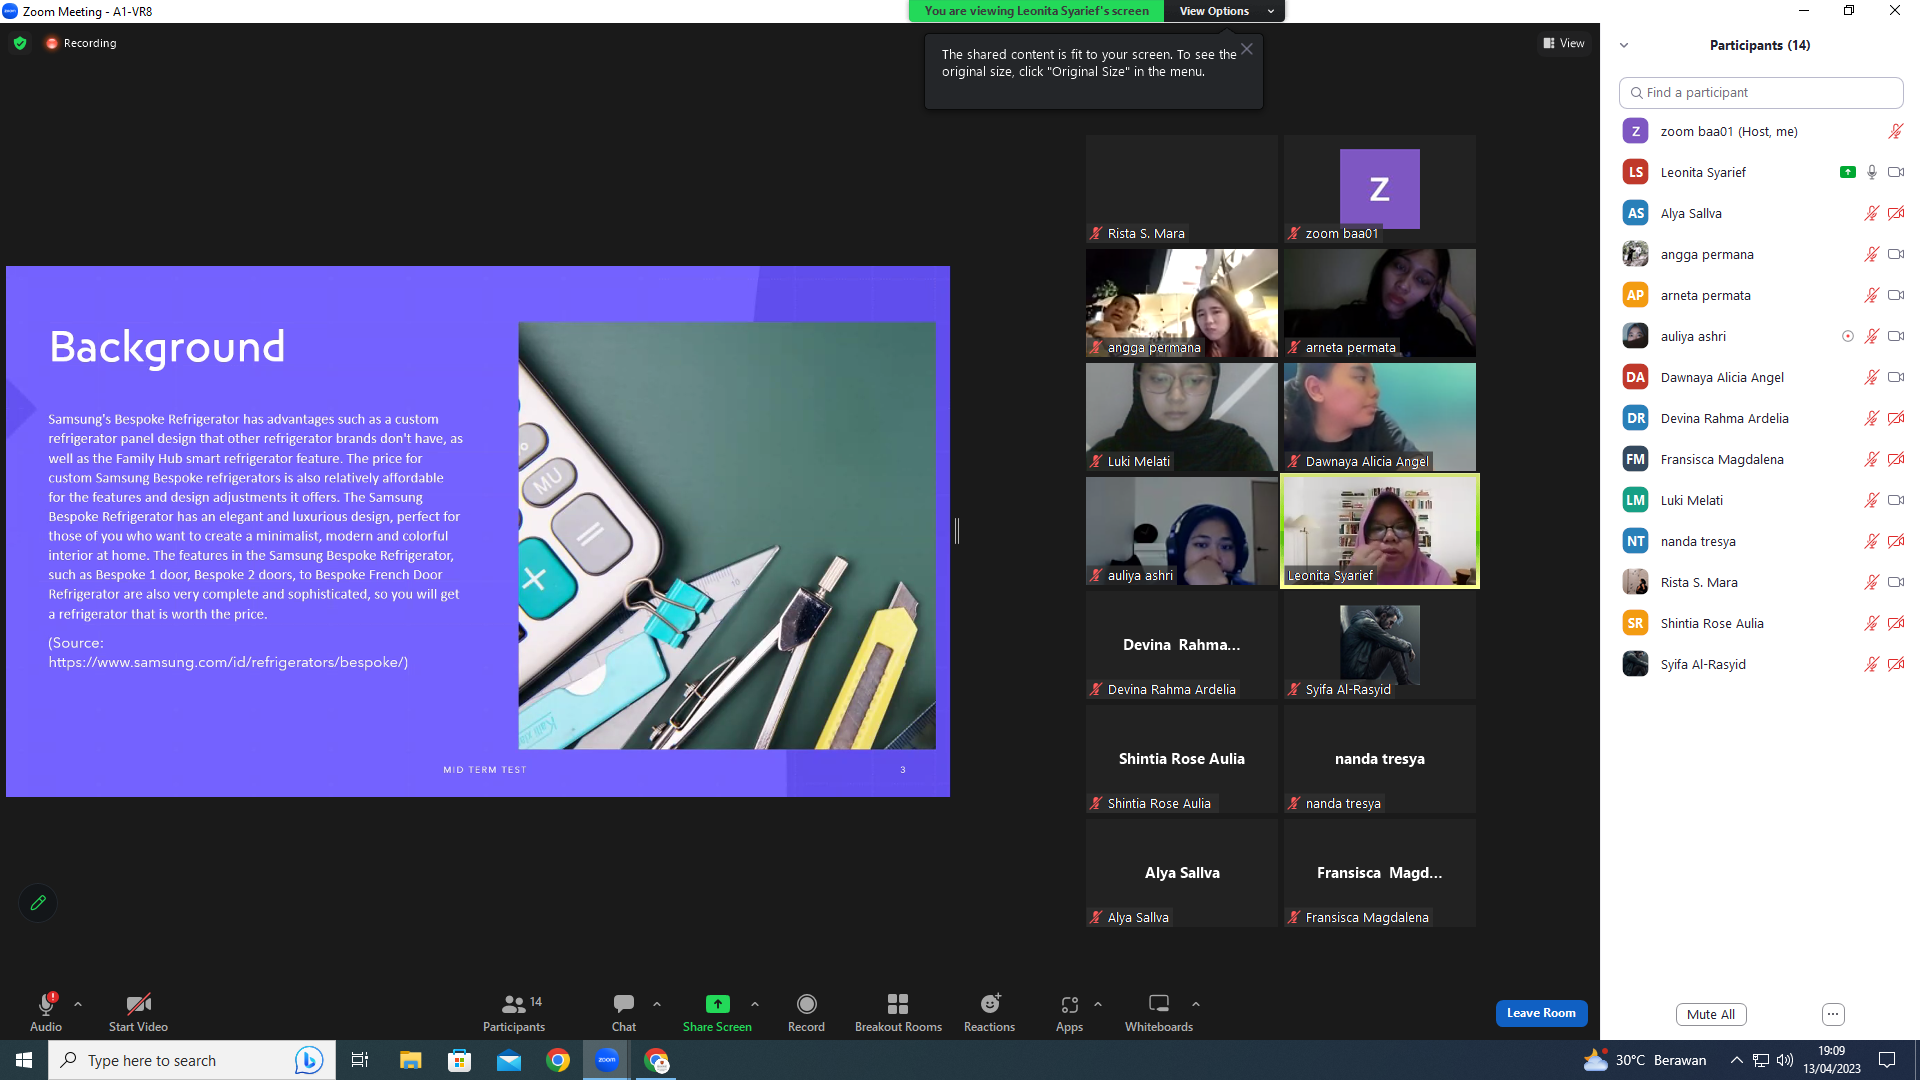Viewport: 1920px width, 1080px height.
Task: Open the Reactions menu
Action: tap(989, 1011)
